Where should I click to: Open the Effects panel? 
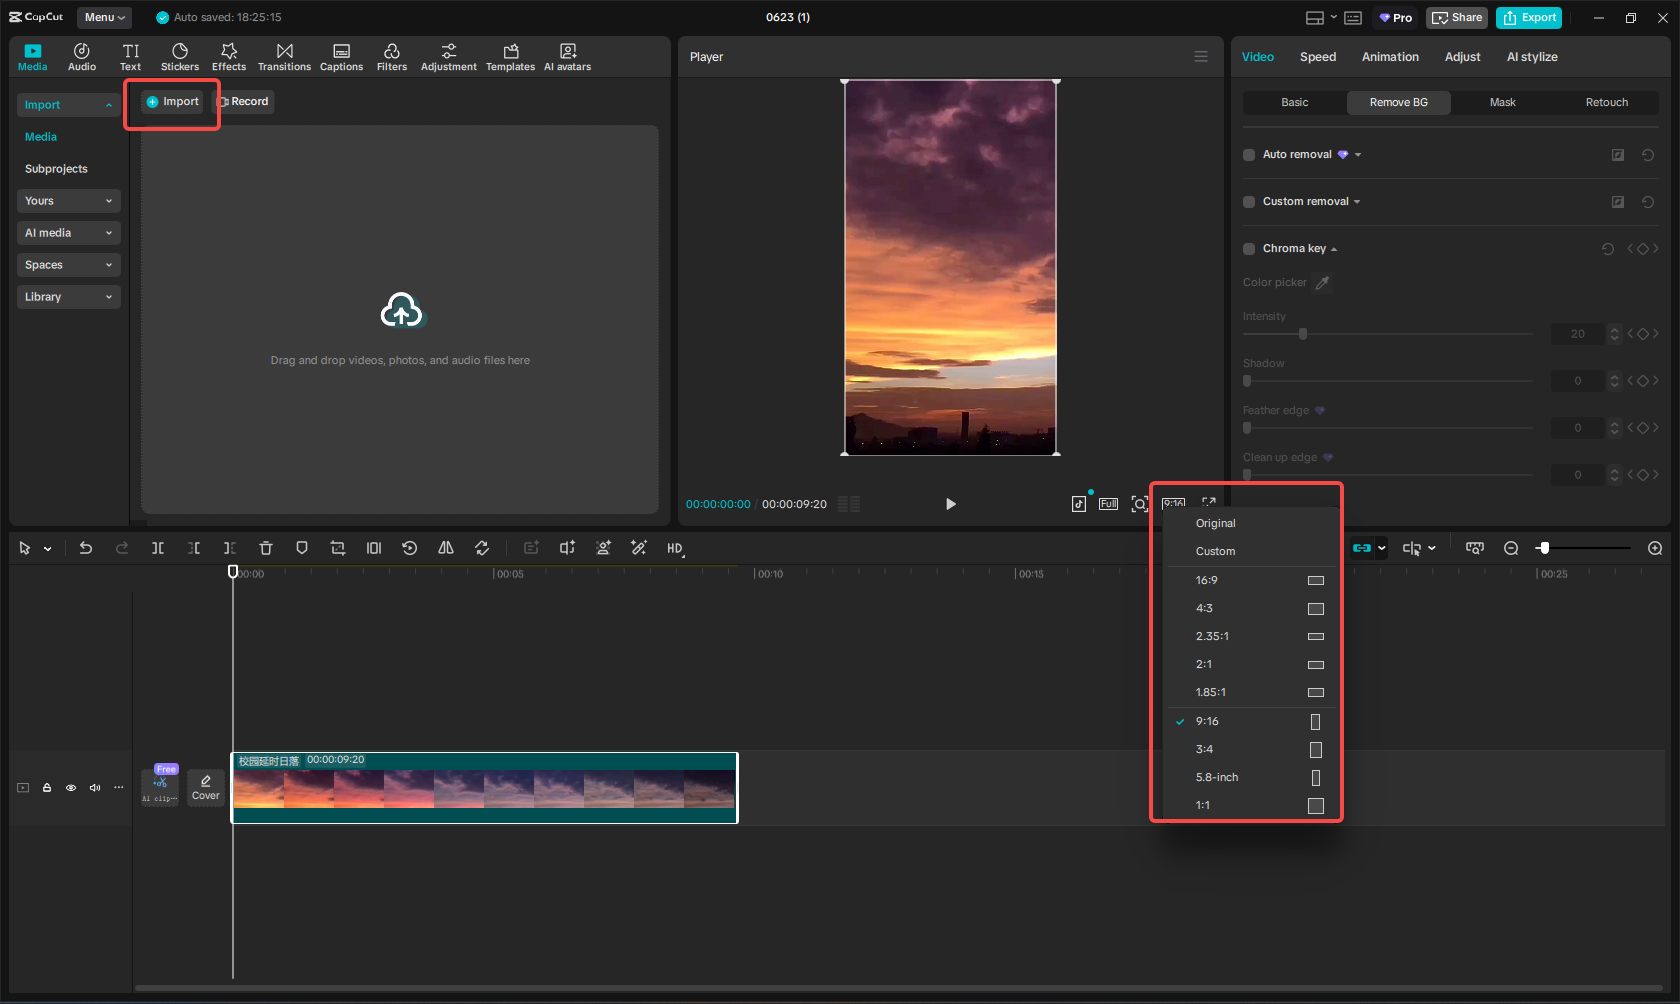click(229, 57)
